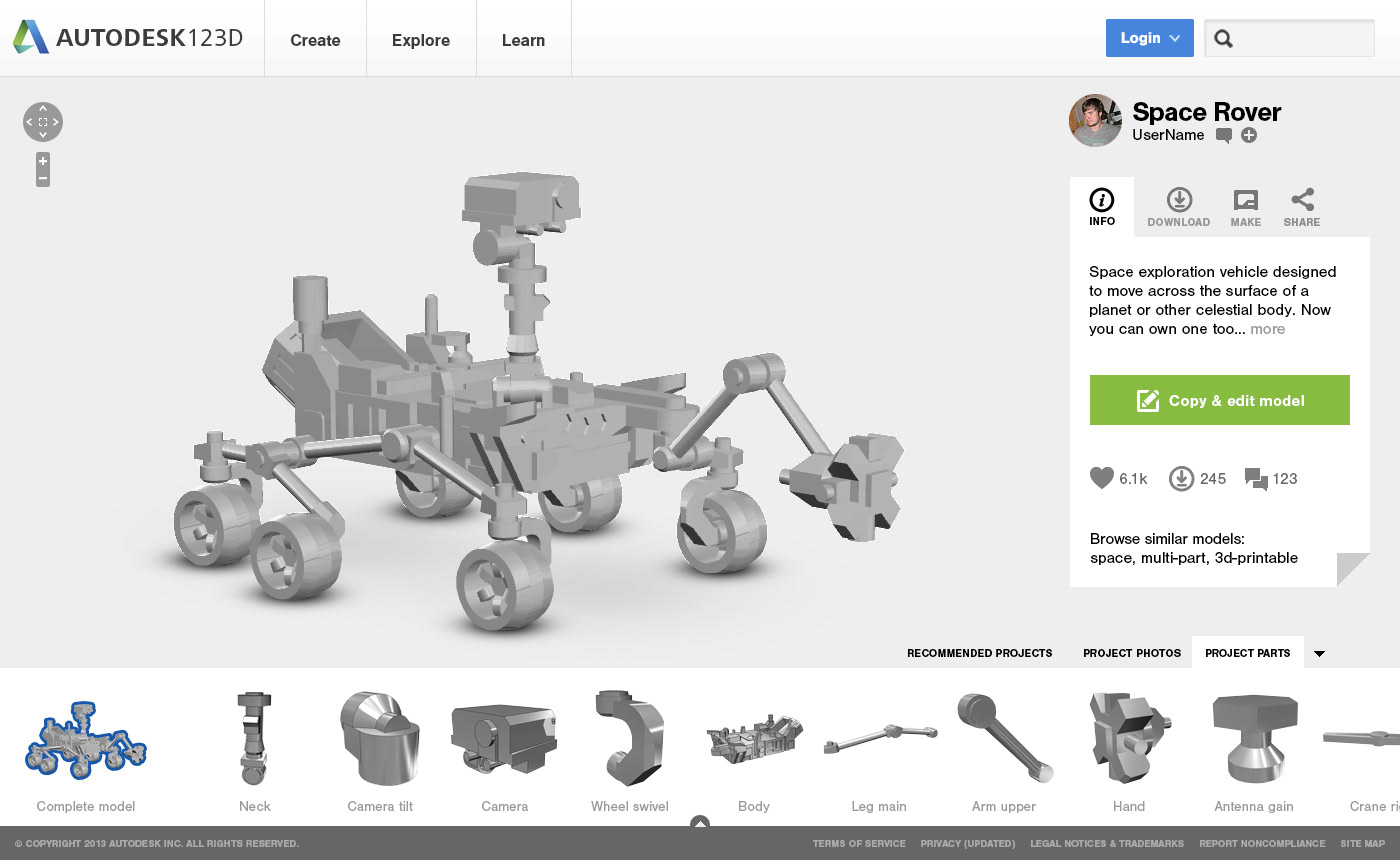Click the orbit navigation wheel control
Screen dimensions: 1400x860
(x=43, y=122)
